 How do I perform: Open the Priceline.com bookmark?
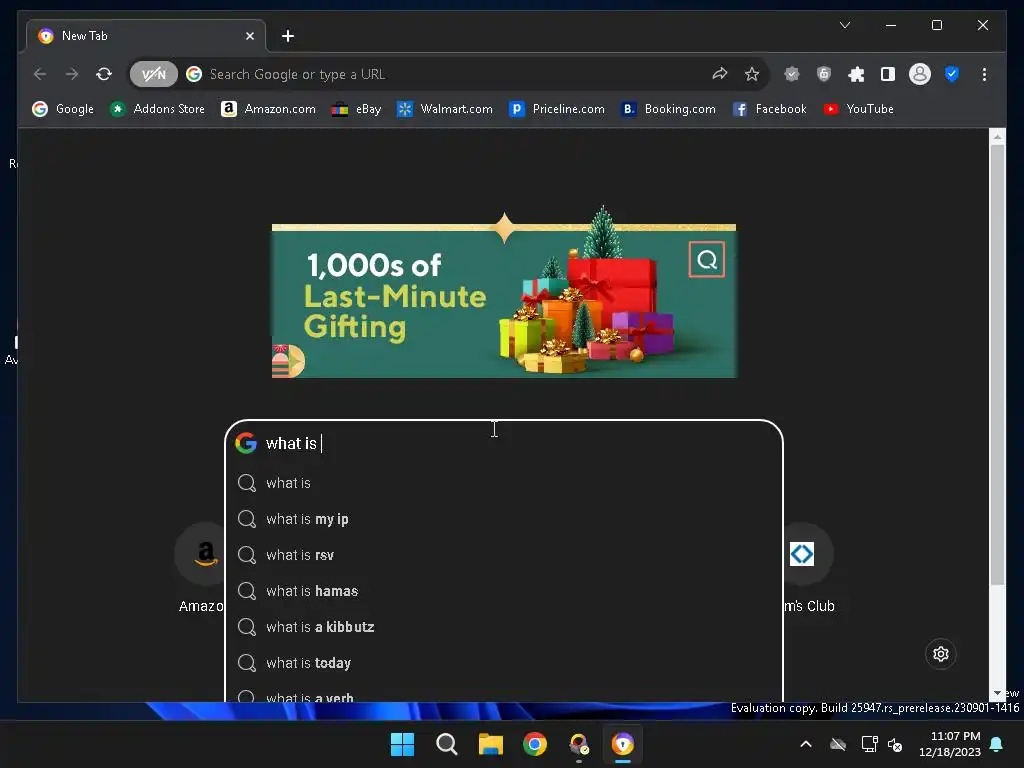[557, 109]
